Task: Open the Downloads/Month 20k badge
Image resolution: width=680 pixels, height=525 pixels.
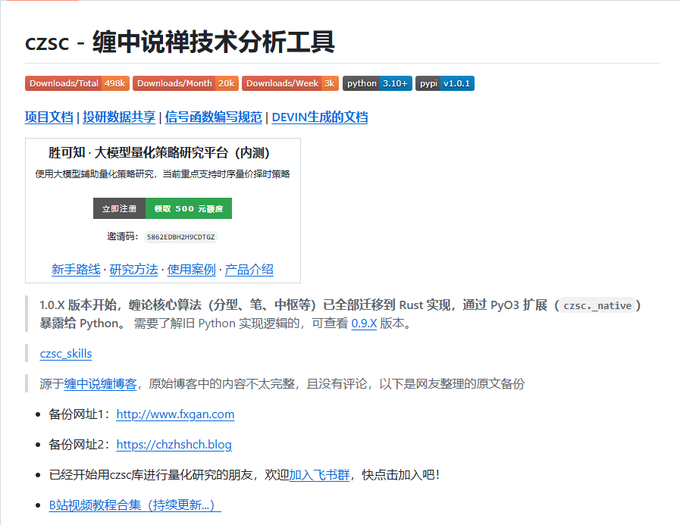Action: 186,83
